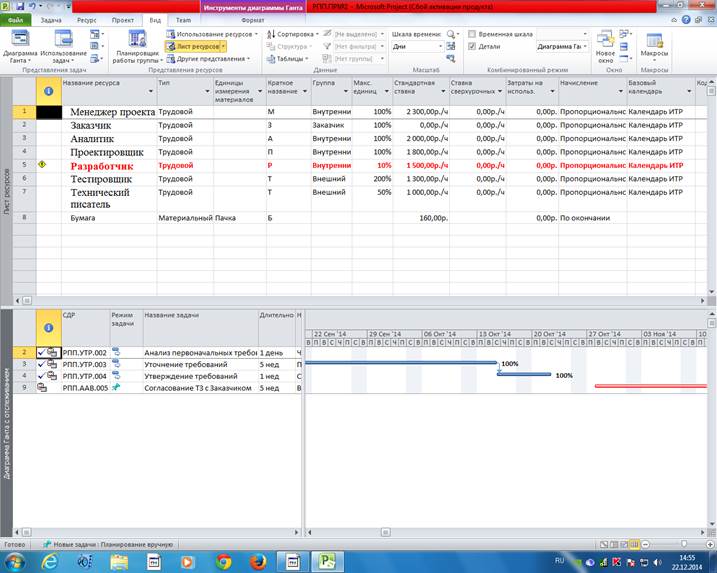Select Использование ресурсов view
Viewport: 717px width, 573px height.
(212, 34)
